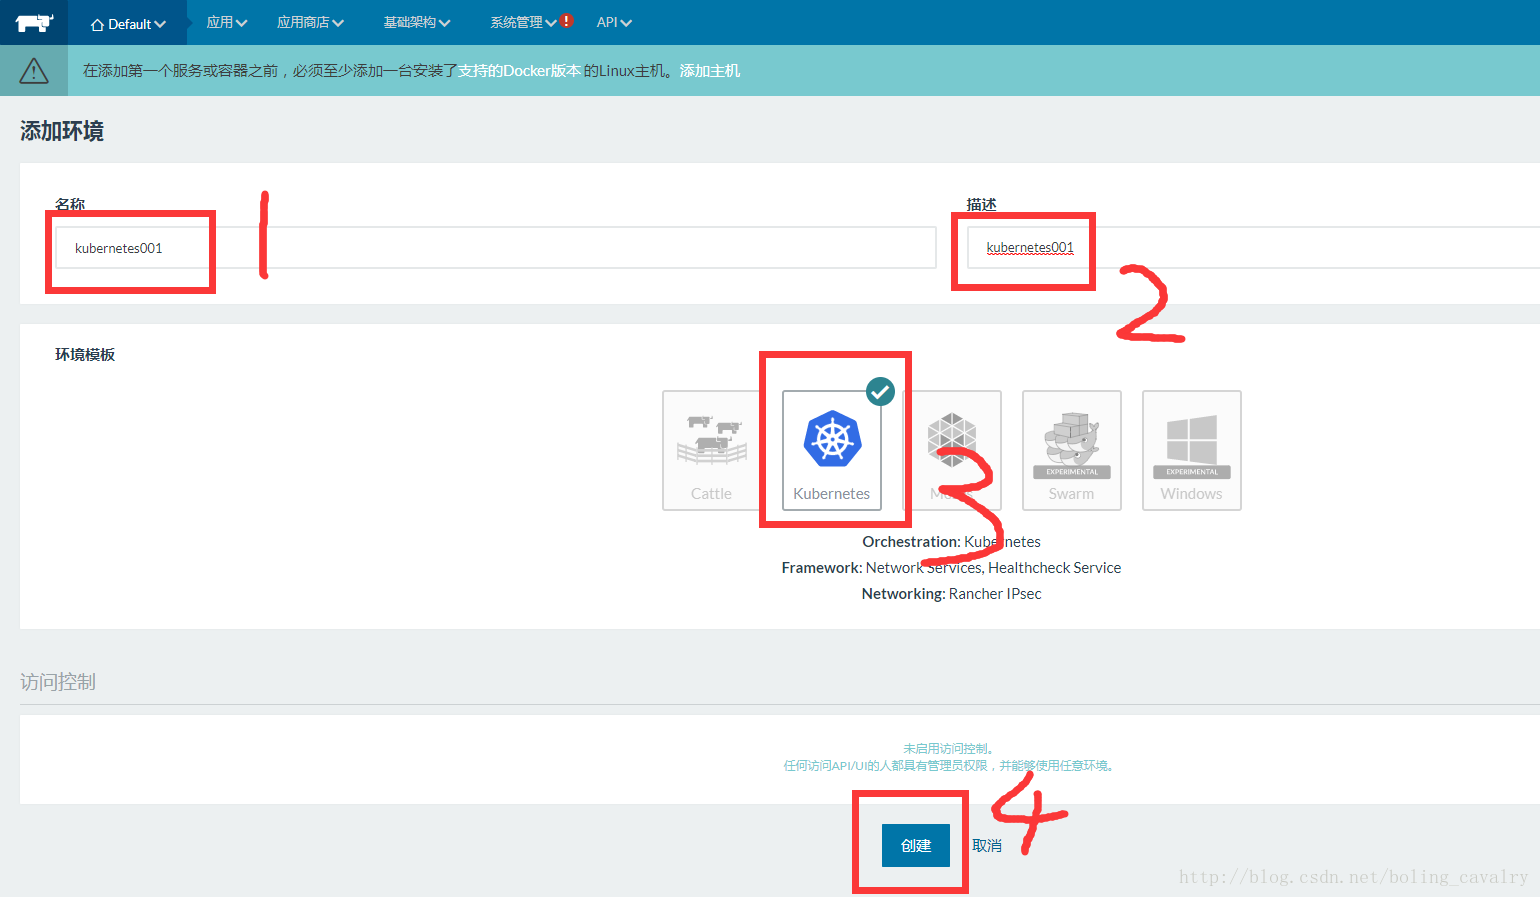Click the 取消 link
This screenshot has width=1540, height=897.
[x=987, y=846]
